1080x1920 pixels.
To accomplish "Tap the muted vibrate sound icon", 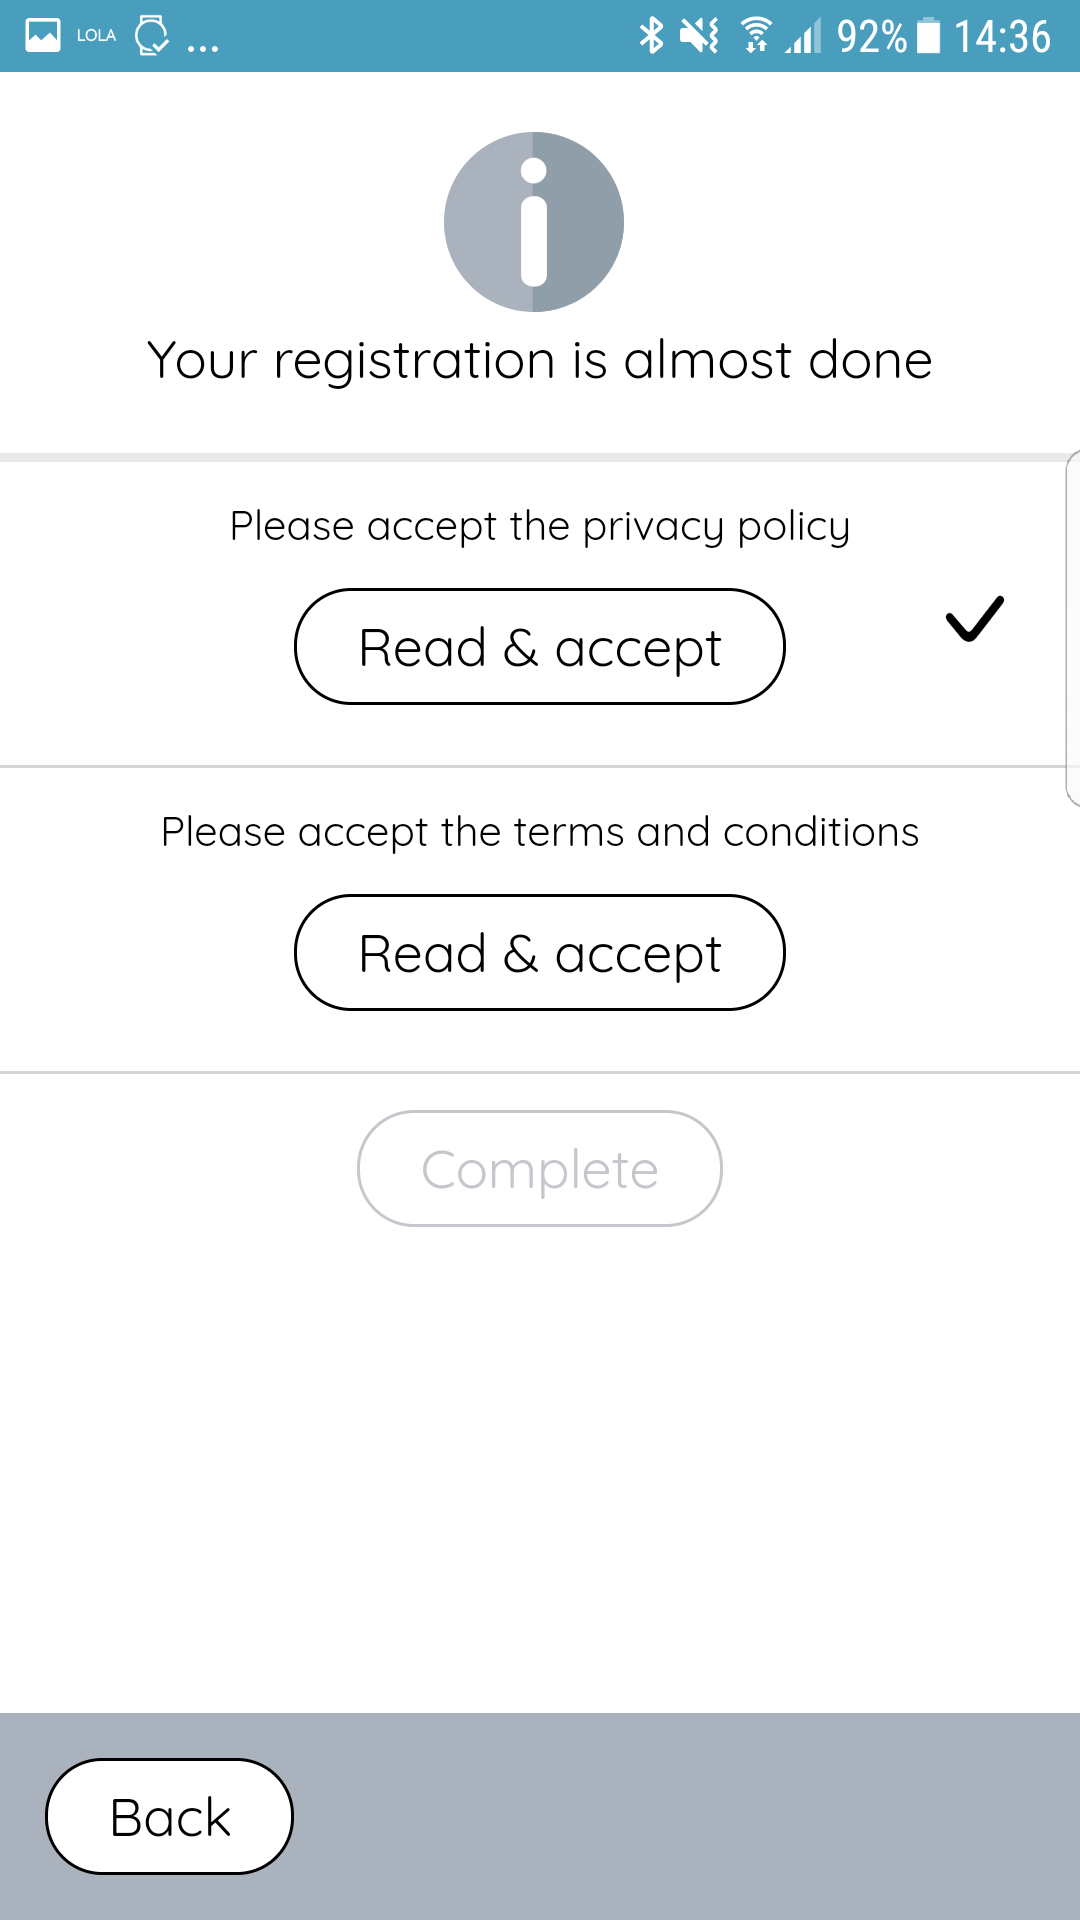I will point(699,36).
